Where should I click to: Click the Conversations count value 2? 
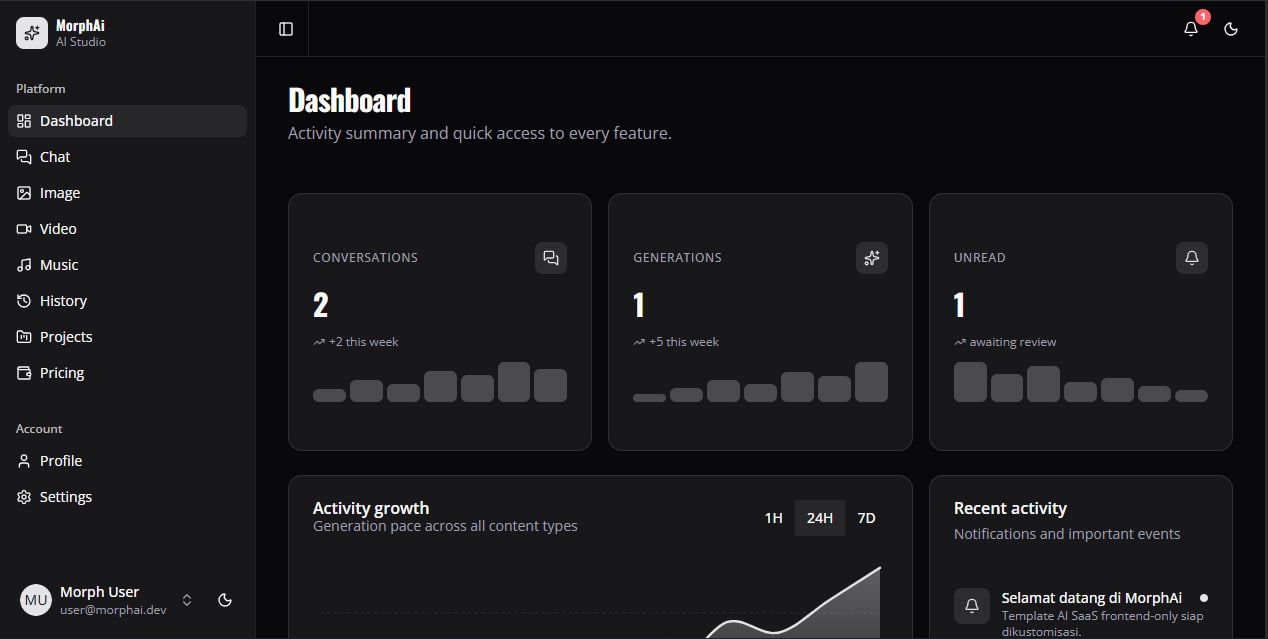(320, 305)
